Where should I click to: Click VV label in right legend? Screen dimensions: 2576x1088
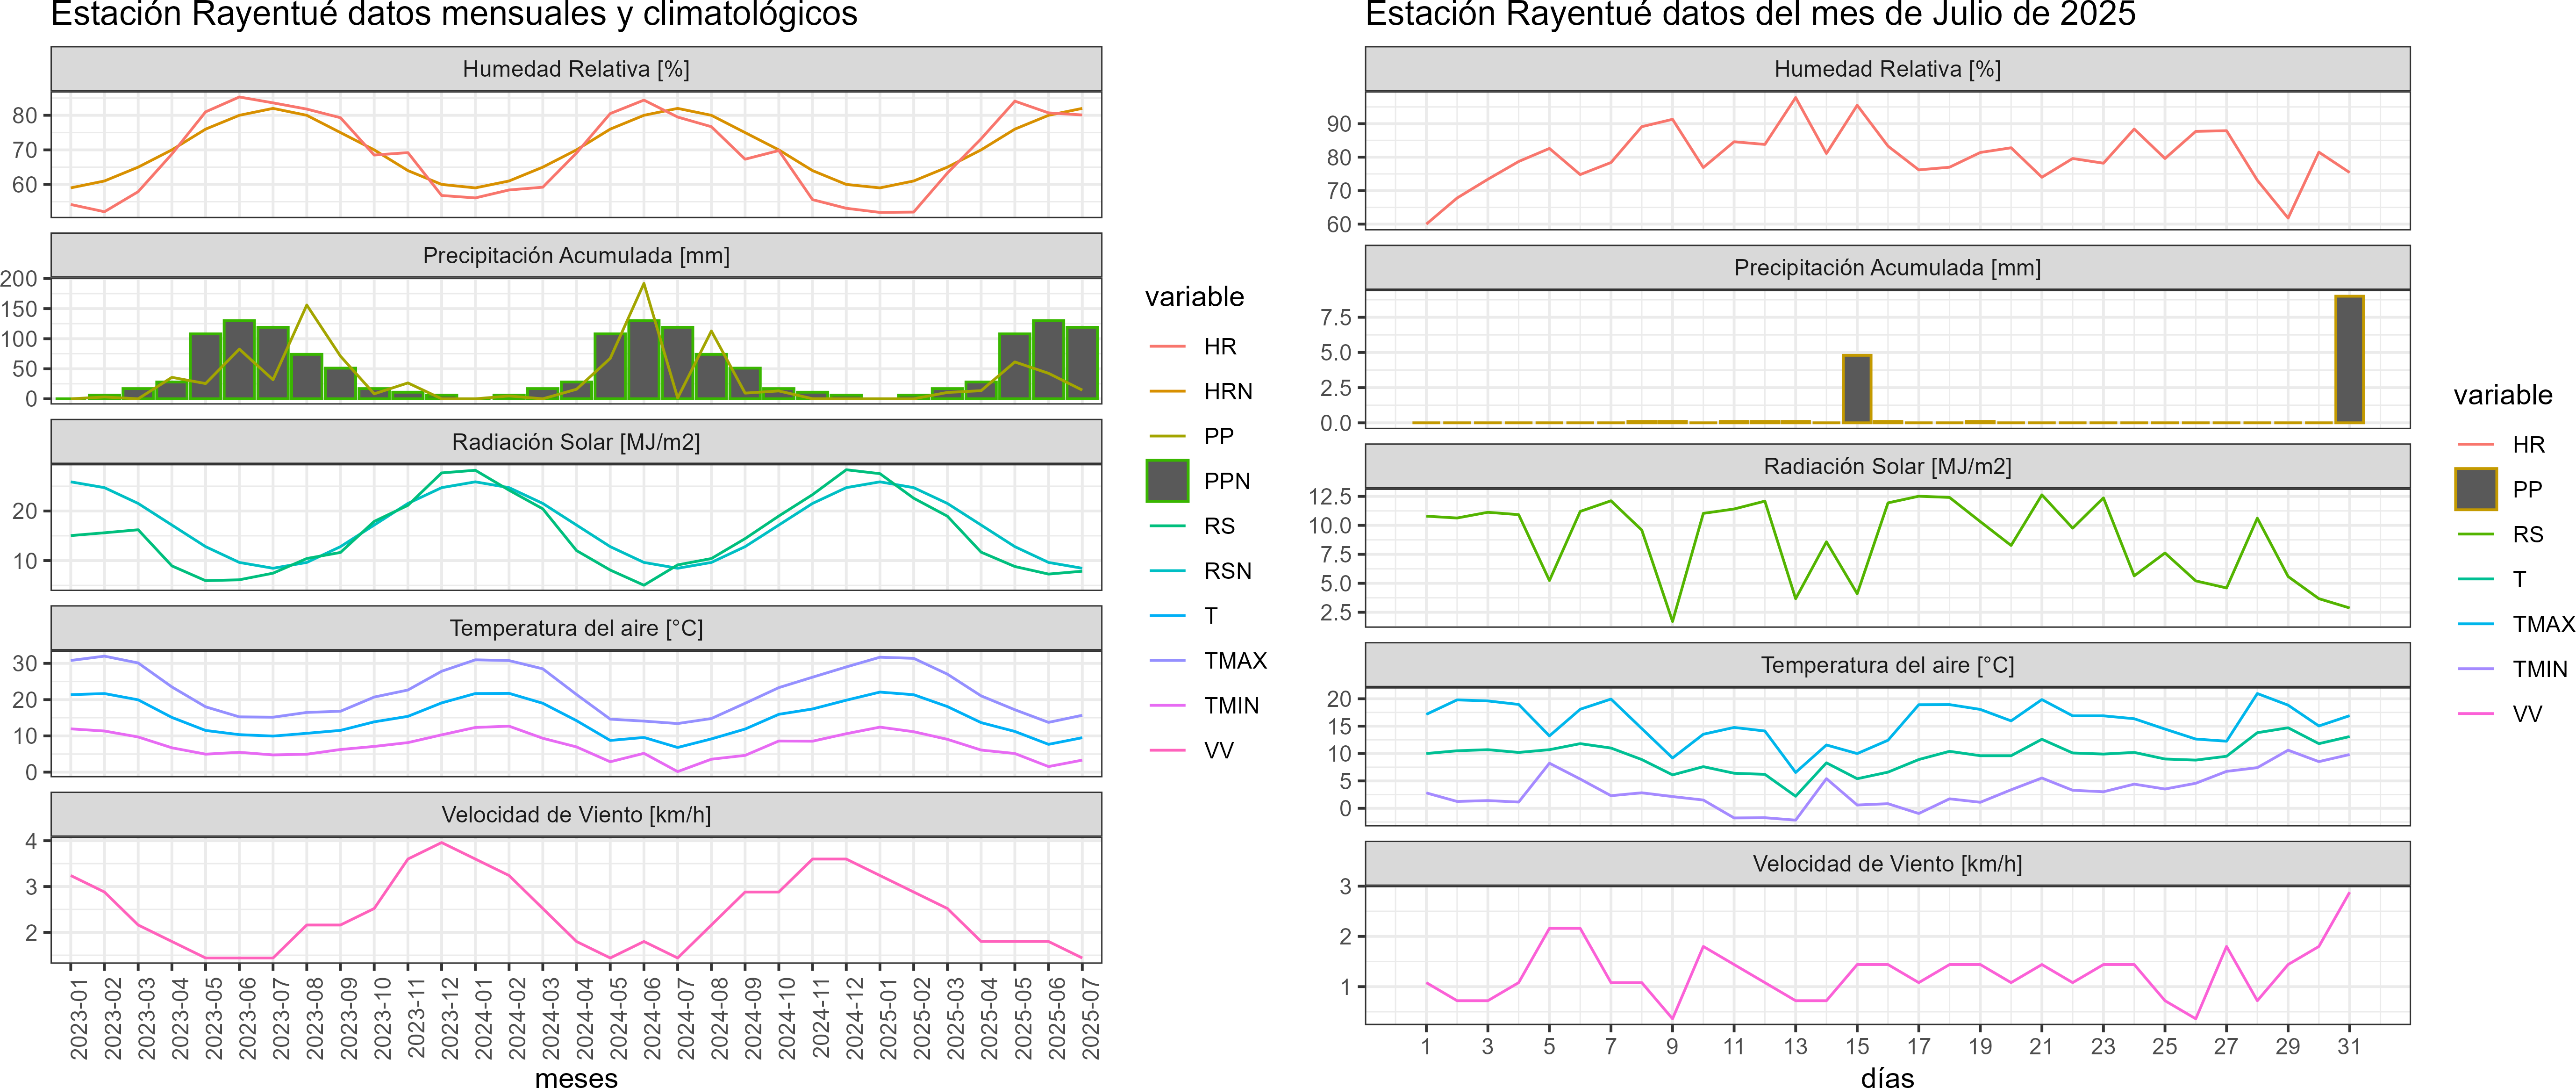point(2527,714)
